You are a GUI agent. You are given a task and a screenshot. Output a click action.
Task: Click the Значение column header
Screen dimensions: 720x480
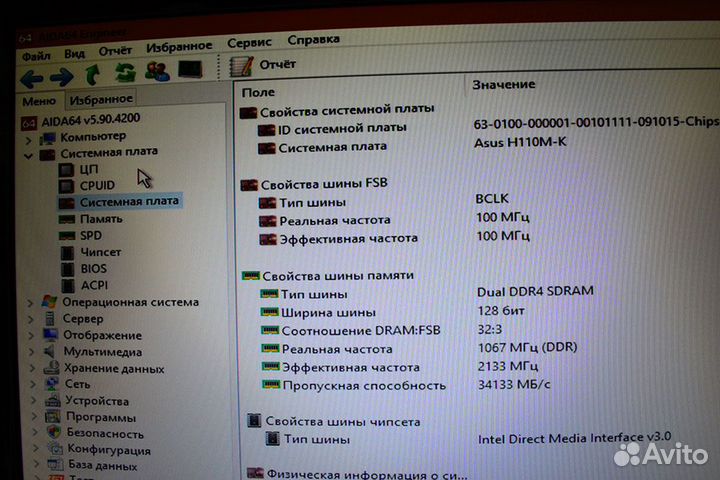pyautogui.click(x=504, y=85)
